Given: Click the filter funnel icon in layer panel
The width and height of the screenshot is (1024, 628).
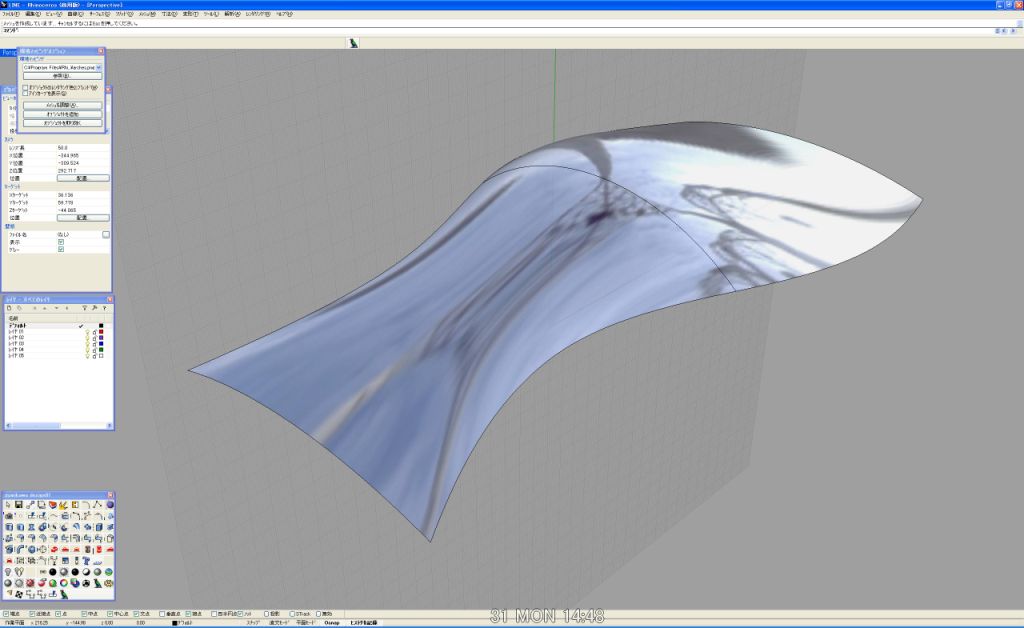Looking at the screenshot, I should (x=84, y=308).
